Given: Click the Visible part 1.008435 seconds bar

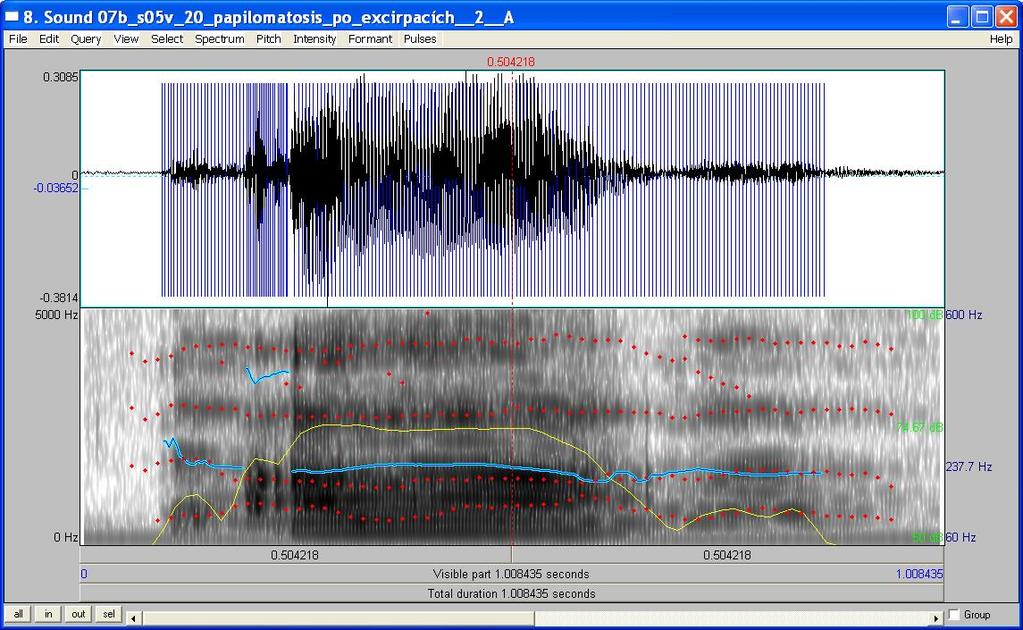Looking at the screenshot, I should (x=512, y=574).
